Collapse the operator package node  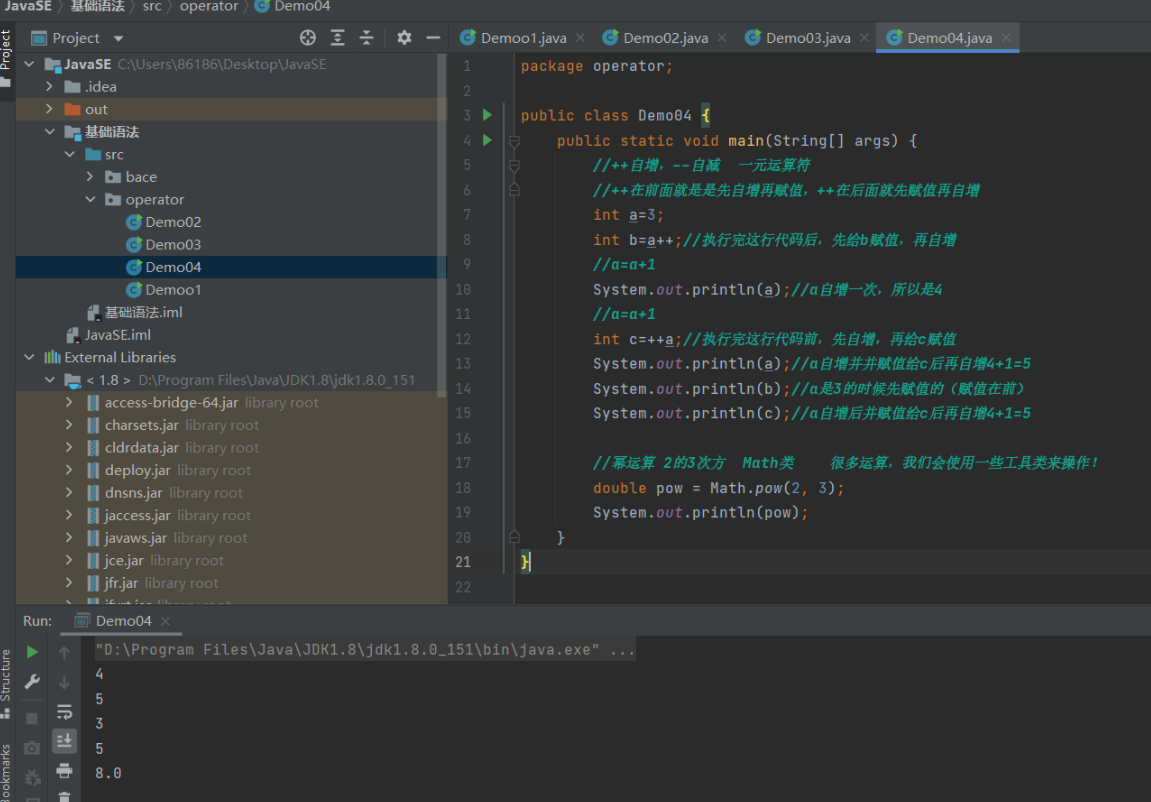[x=91, y=200]
